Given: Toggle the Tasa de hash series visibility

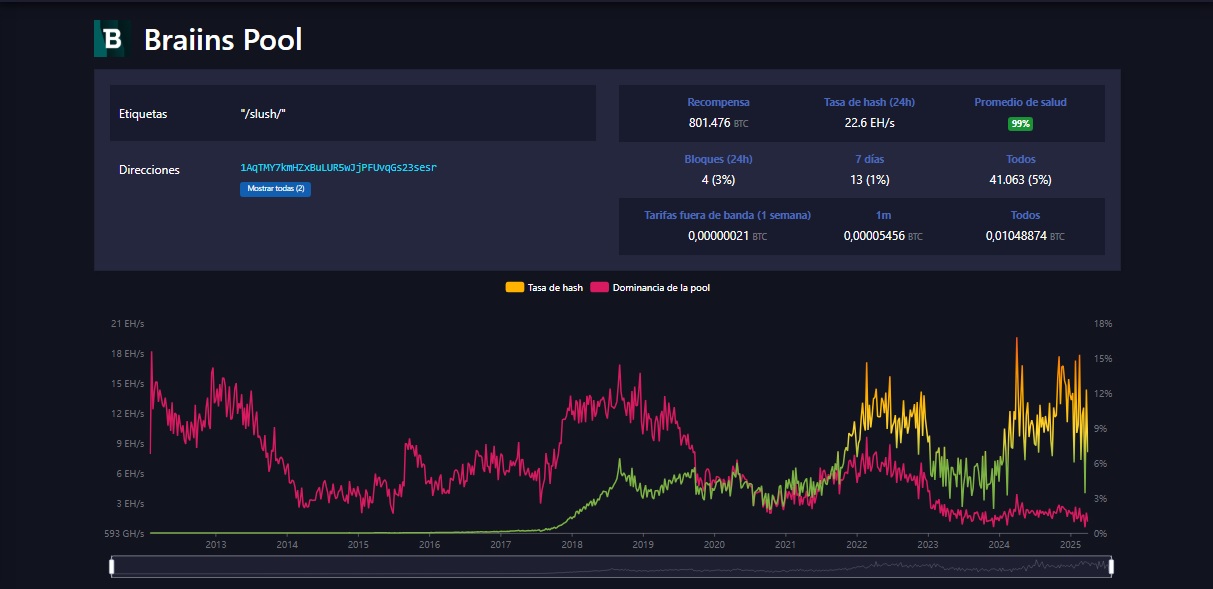Looking at the screenshot, I should tap(543, 287).
